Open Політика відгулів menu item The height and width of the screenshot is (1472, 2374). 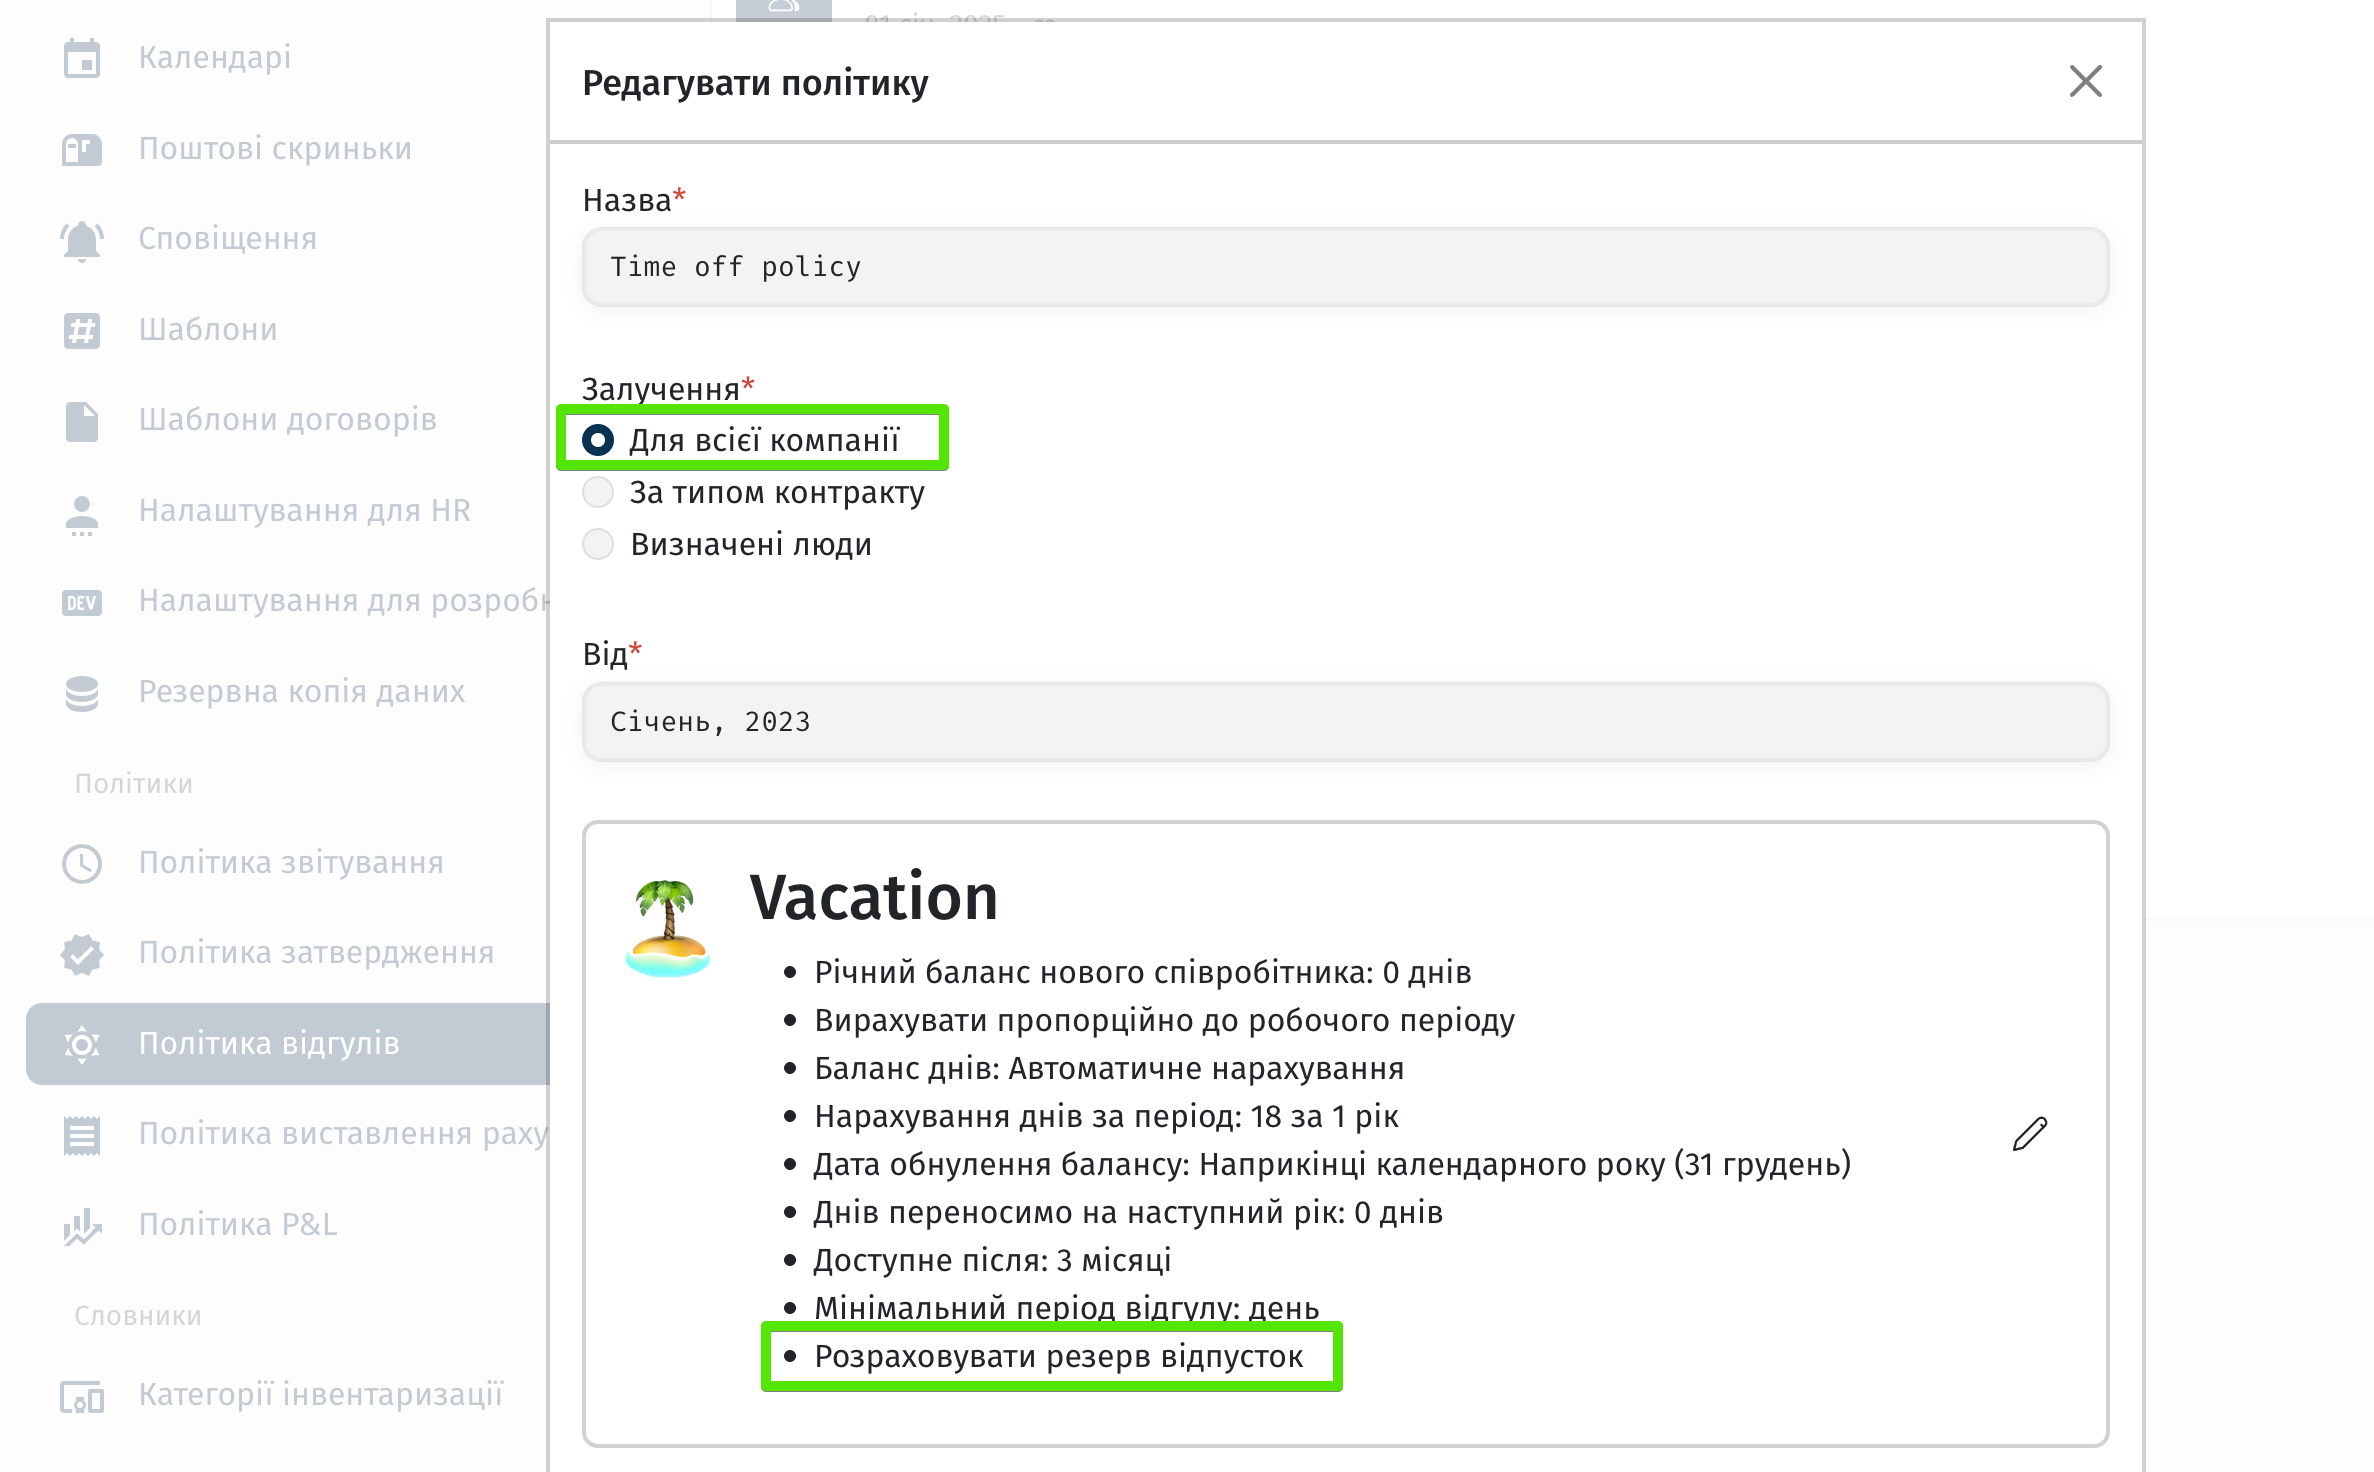point(269,1043)
